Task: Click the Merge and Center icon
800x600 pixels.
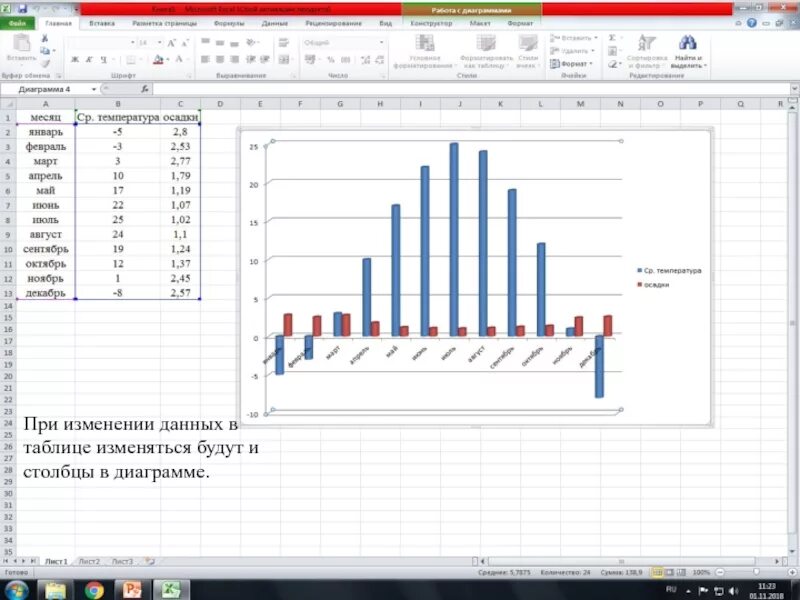Action: [284, 60]
